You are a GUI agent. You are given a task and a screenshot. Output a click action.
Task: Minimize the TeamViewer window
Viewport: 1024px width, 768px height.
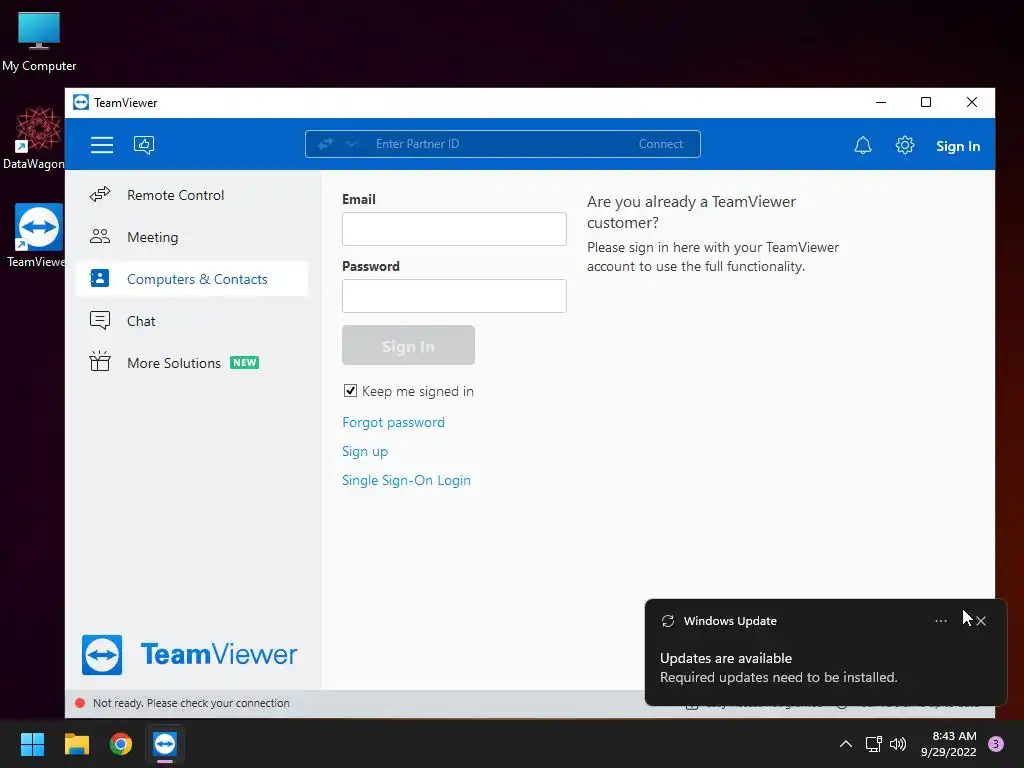pos(881,103)
